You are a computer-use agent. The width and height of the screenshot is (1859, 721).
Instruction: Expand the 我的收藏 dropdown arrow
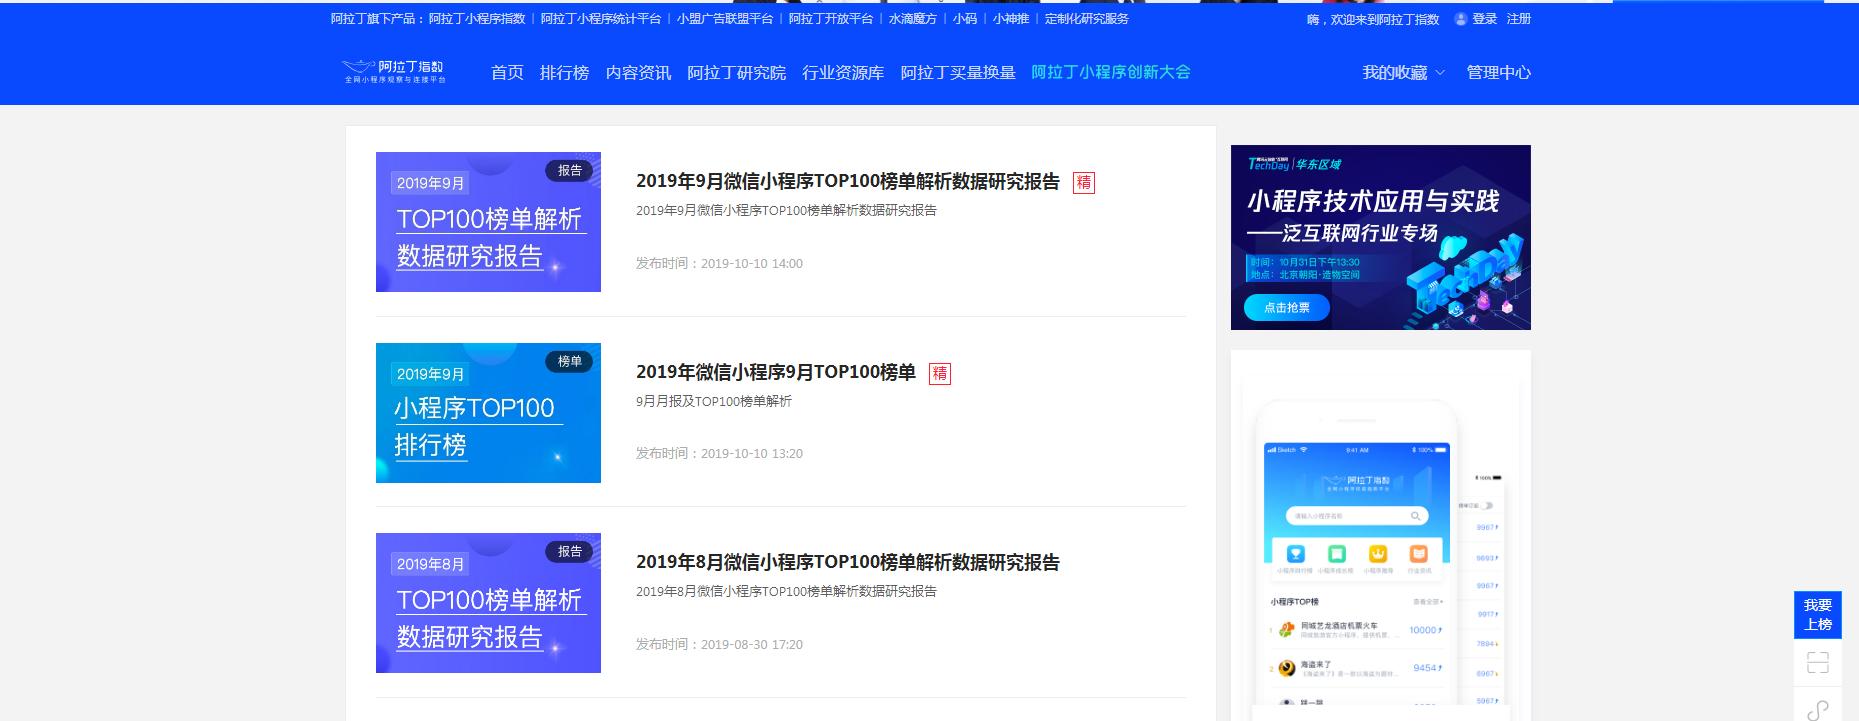[x=1440, y=73]
